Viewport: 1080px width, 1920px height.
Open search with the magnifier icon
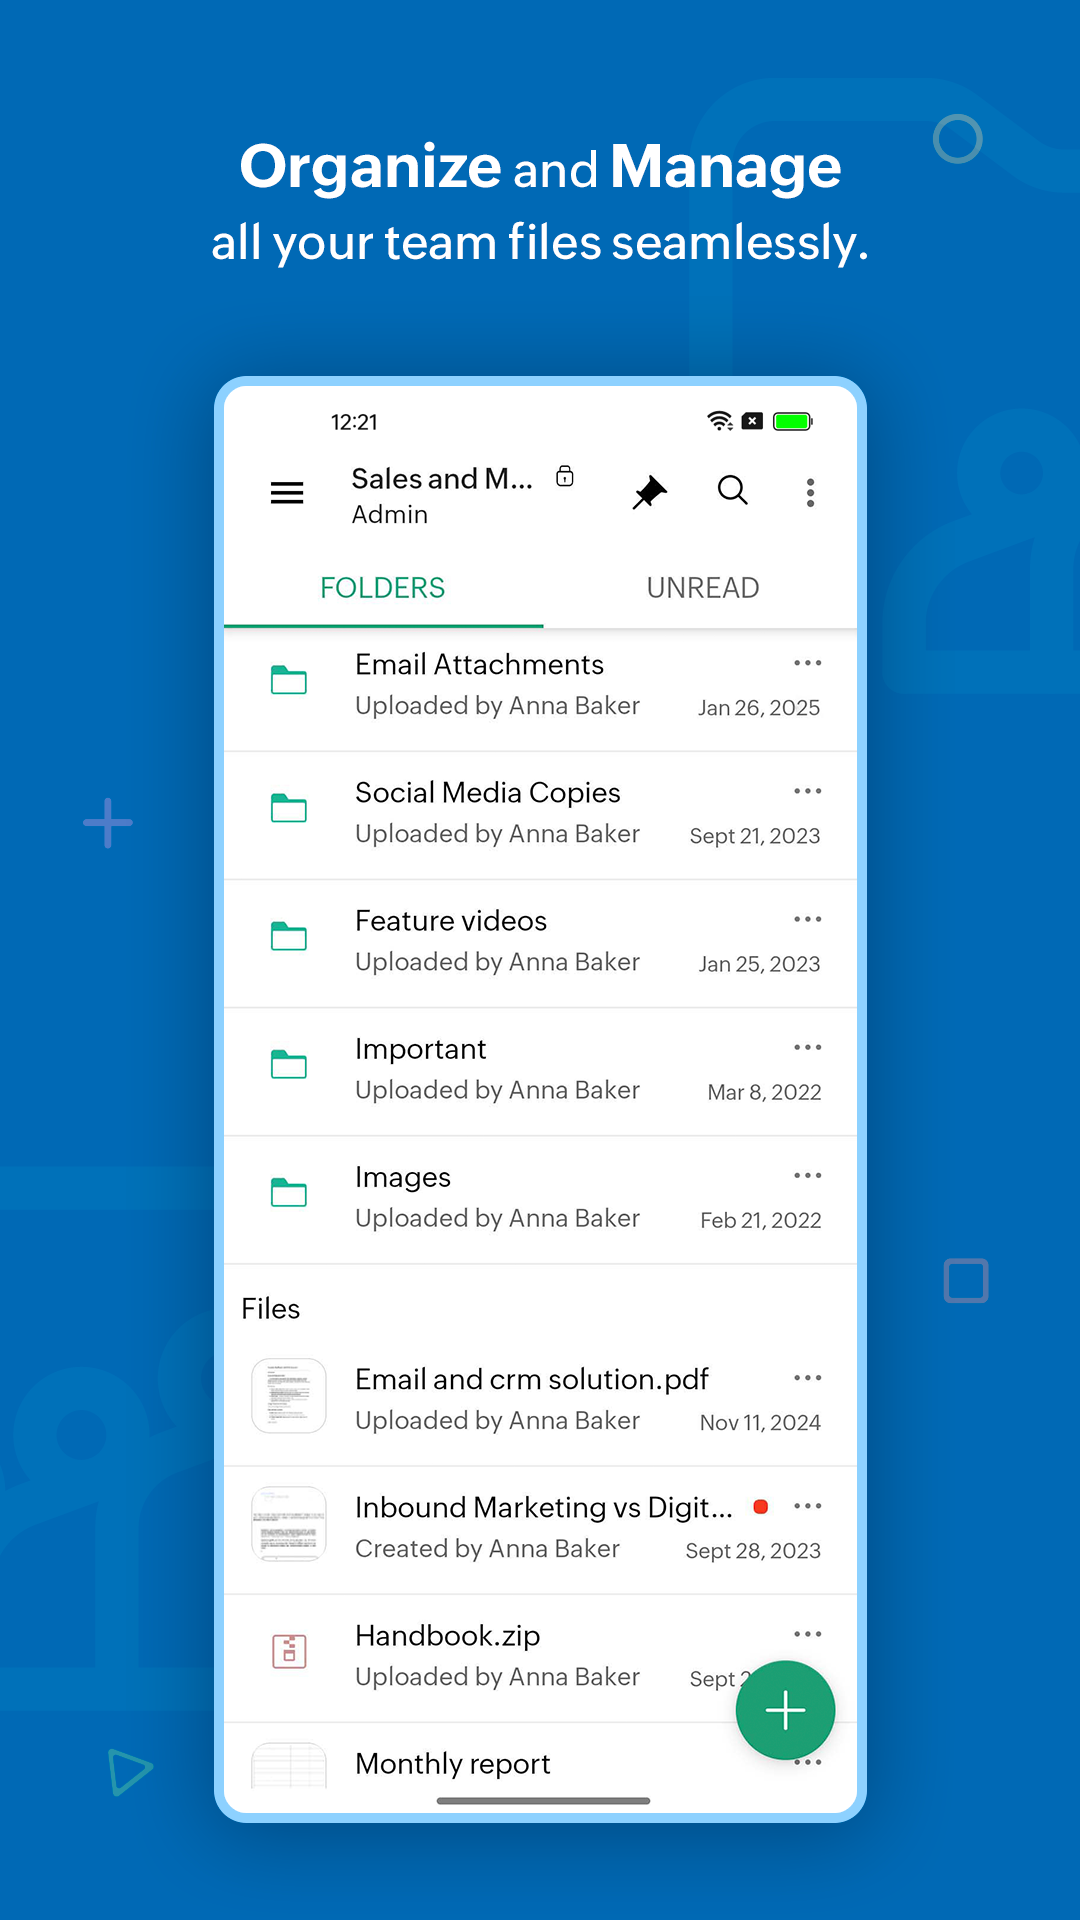[x=732, y=491]
